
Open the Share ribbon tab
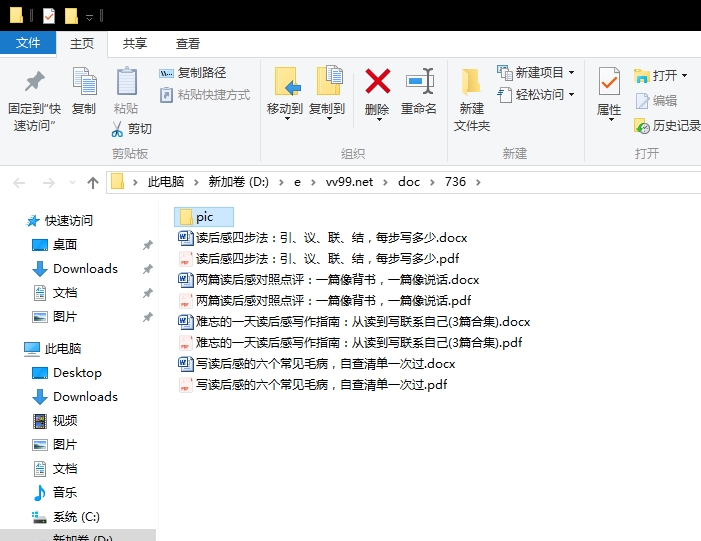135,44
